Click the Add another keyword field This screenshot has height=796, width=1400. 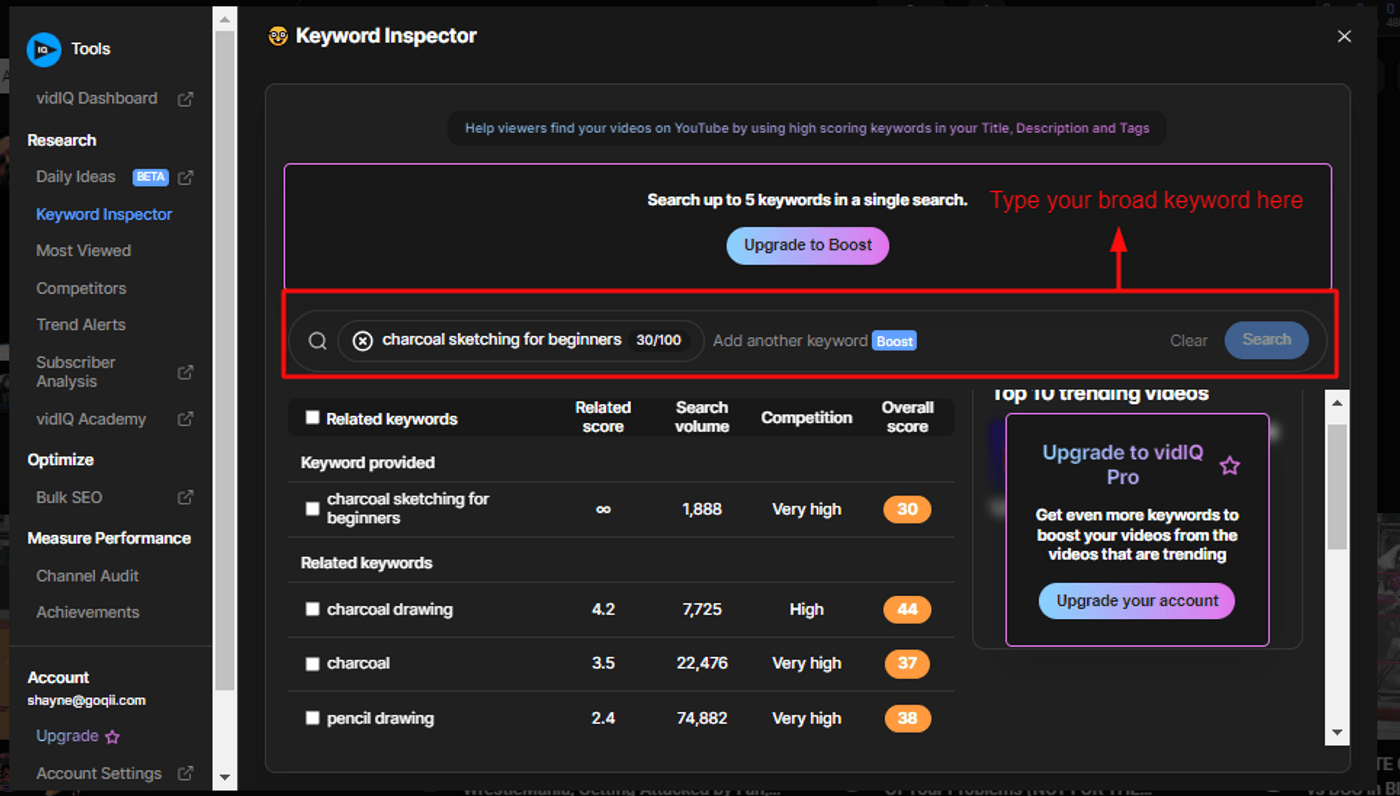pyautogui.click(x=789, y=341)
